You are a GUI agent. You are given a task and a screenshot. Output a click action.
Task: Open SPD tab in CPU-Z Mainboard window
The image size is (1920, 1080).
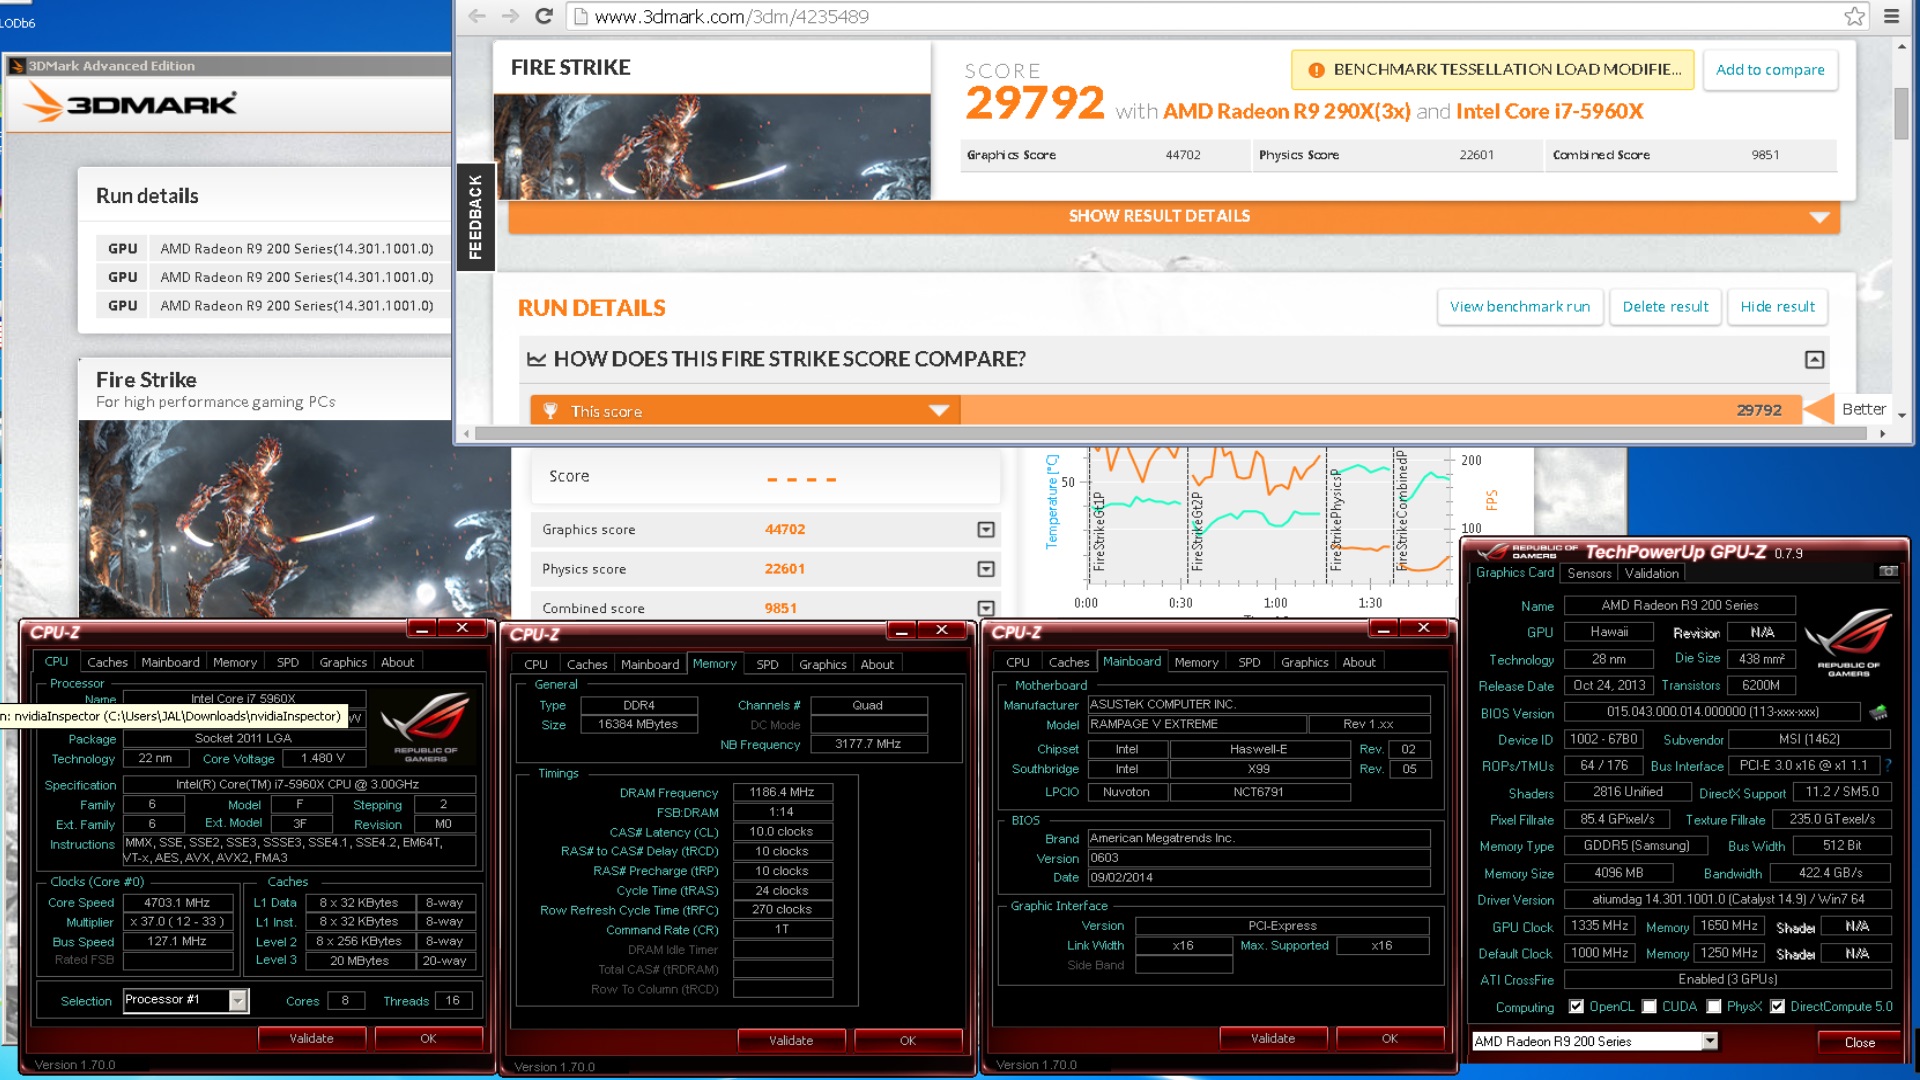[1249, 662]
